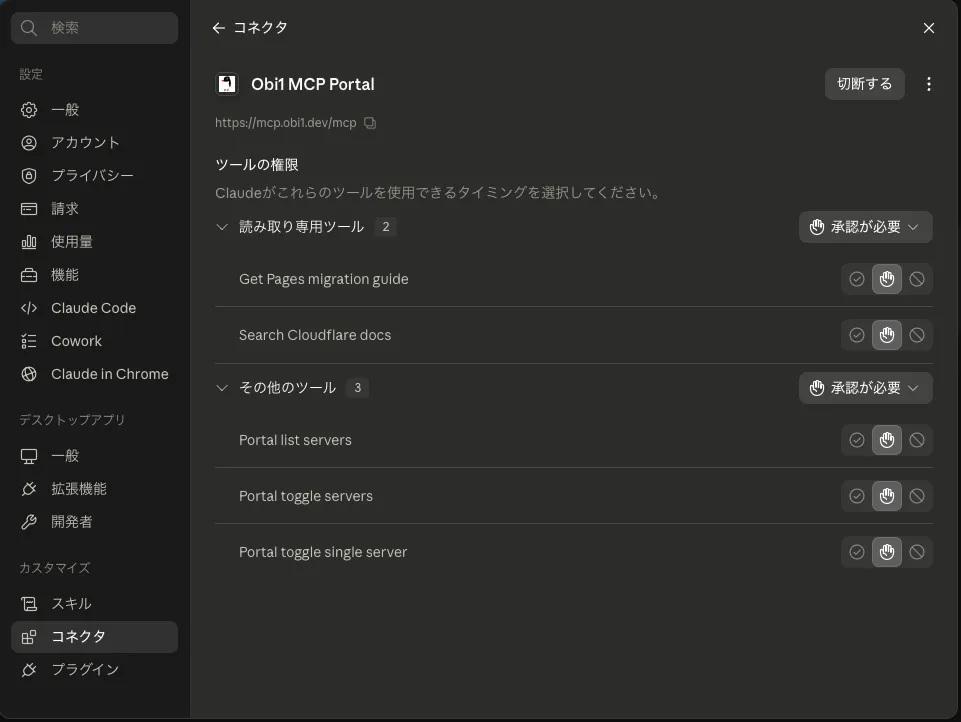The height and width of the screenshot is (722, 961).
Task: Collapse the その他のツール section chevron
Action: tap(222, 387)
